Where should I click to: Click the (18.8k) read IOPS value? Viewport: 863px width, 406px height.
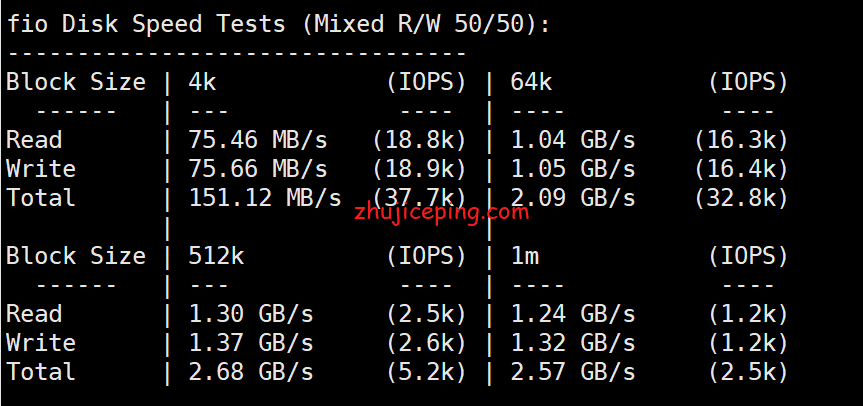point(419,140)
